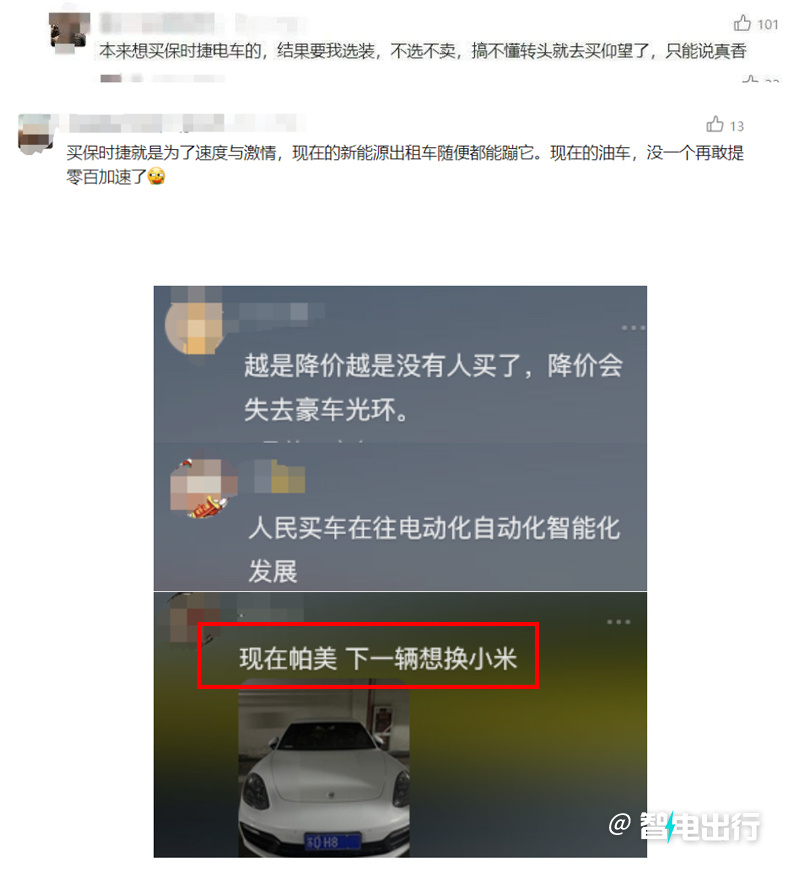Click the comment 人民买车在往电动化自动化智能化发展
This screenshot has width=800, height=870.
(434, 549)
